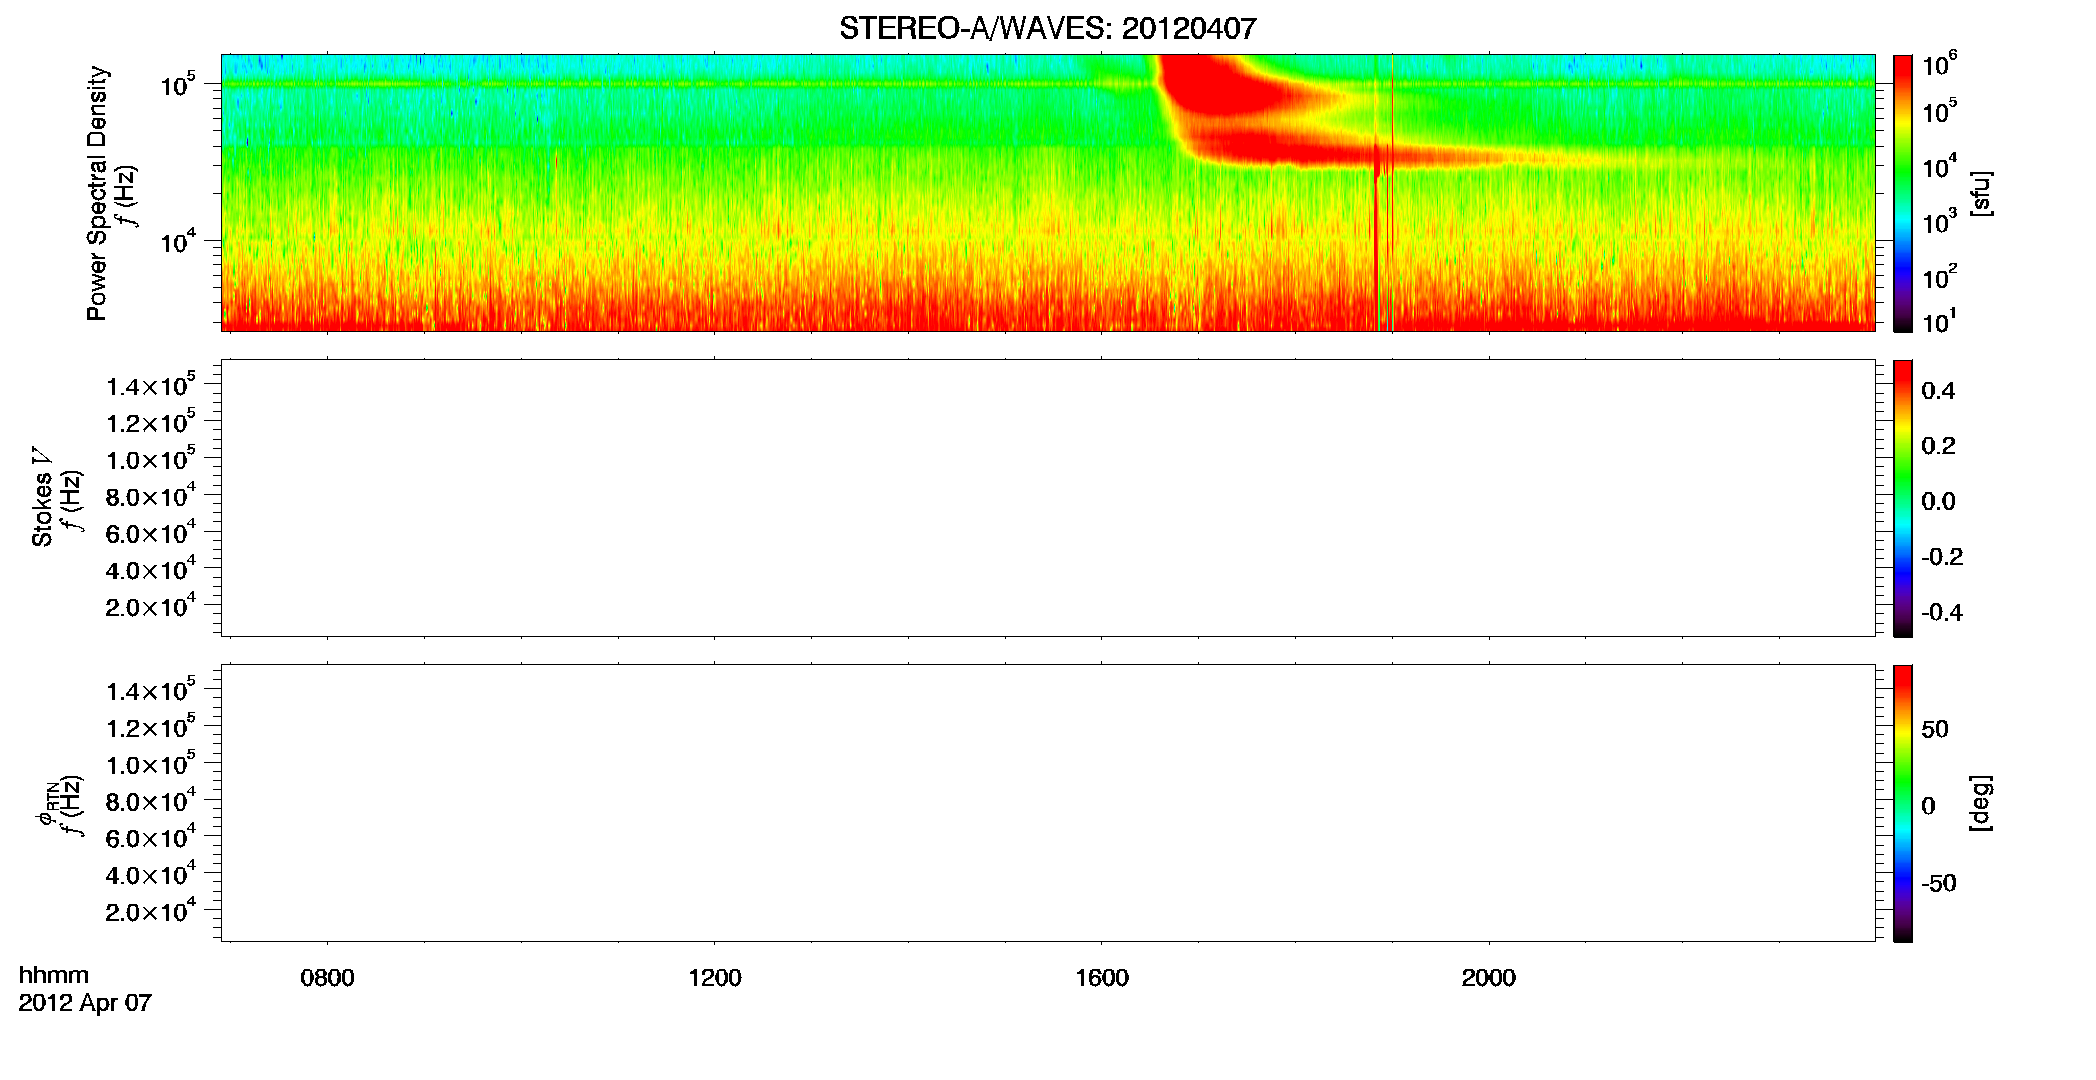Click the Power Spectral Density axis label
The height and width of the screenshot is (1080, 2096).
pyautogui.click(x=97, y=193)
